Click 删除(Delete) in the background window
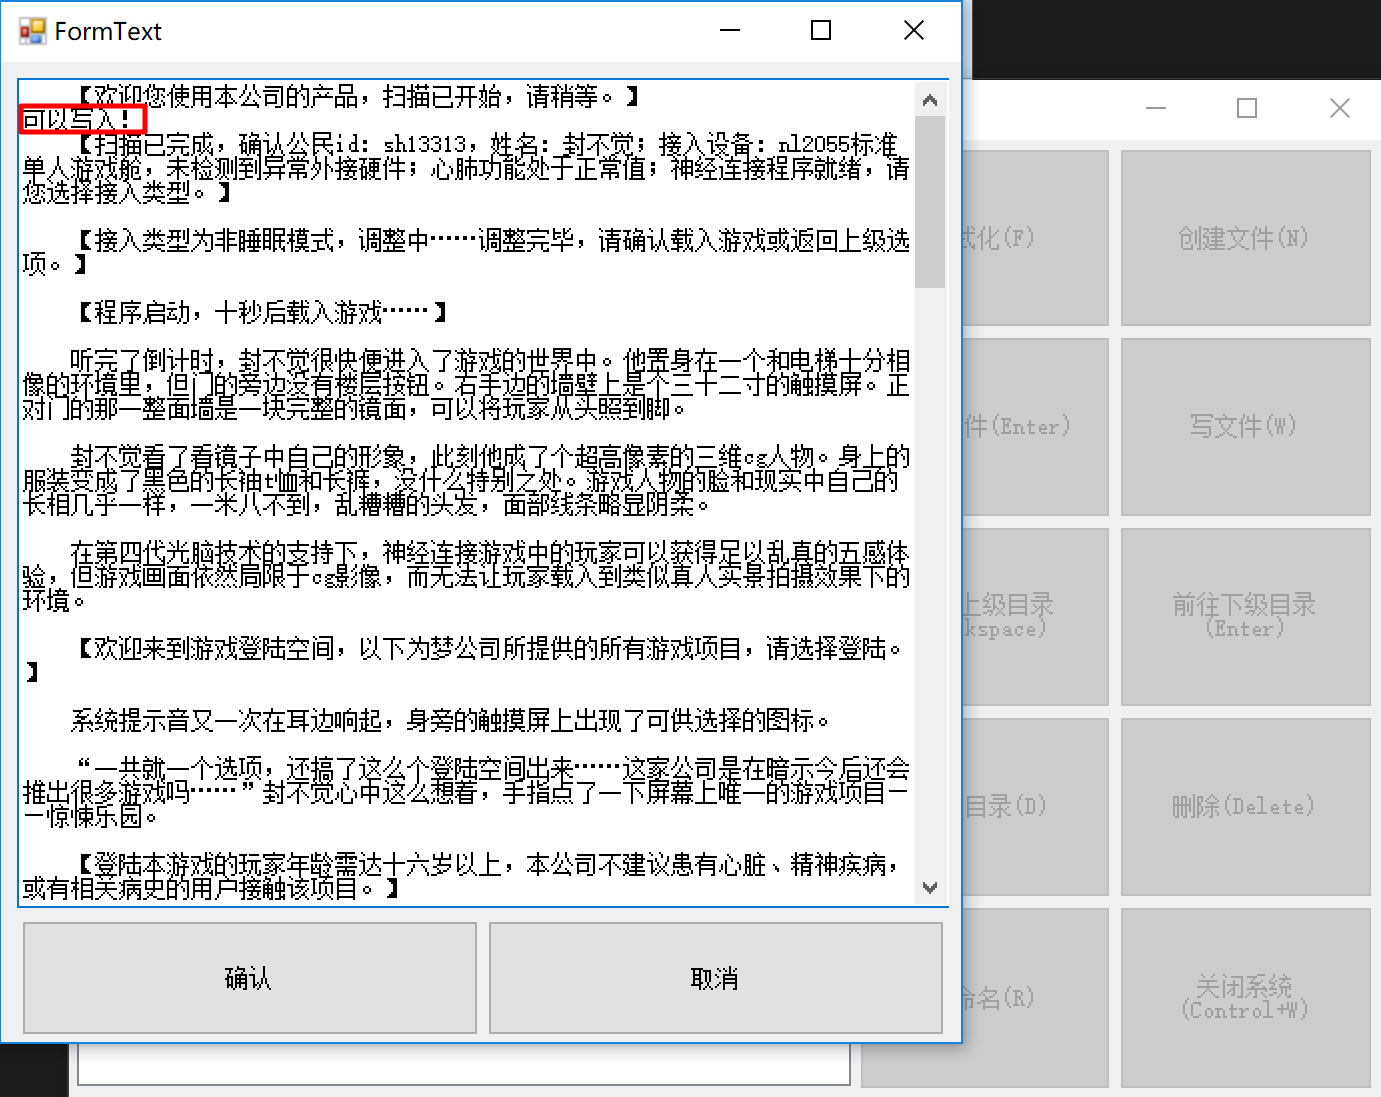 [1245, 806]
